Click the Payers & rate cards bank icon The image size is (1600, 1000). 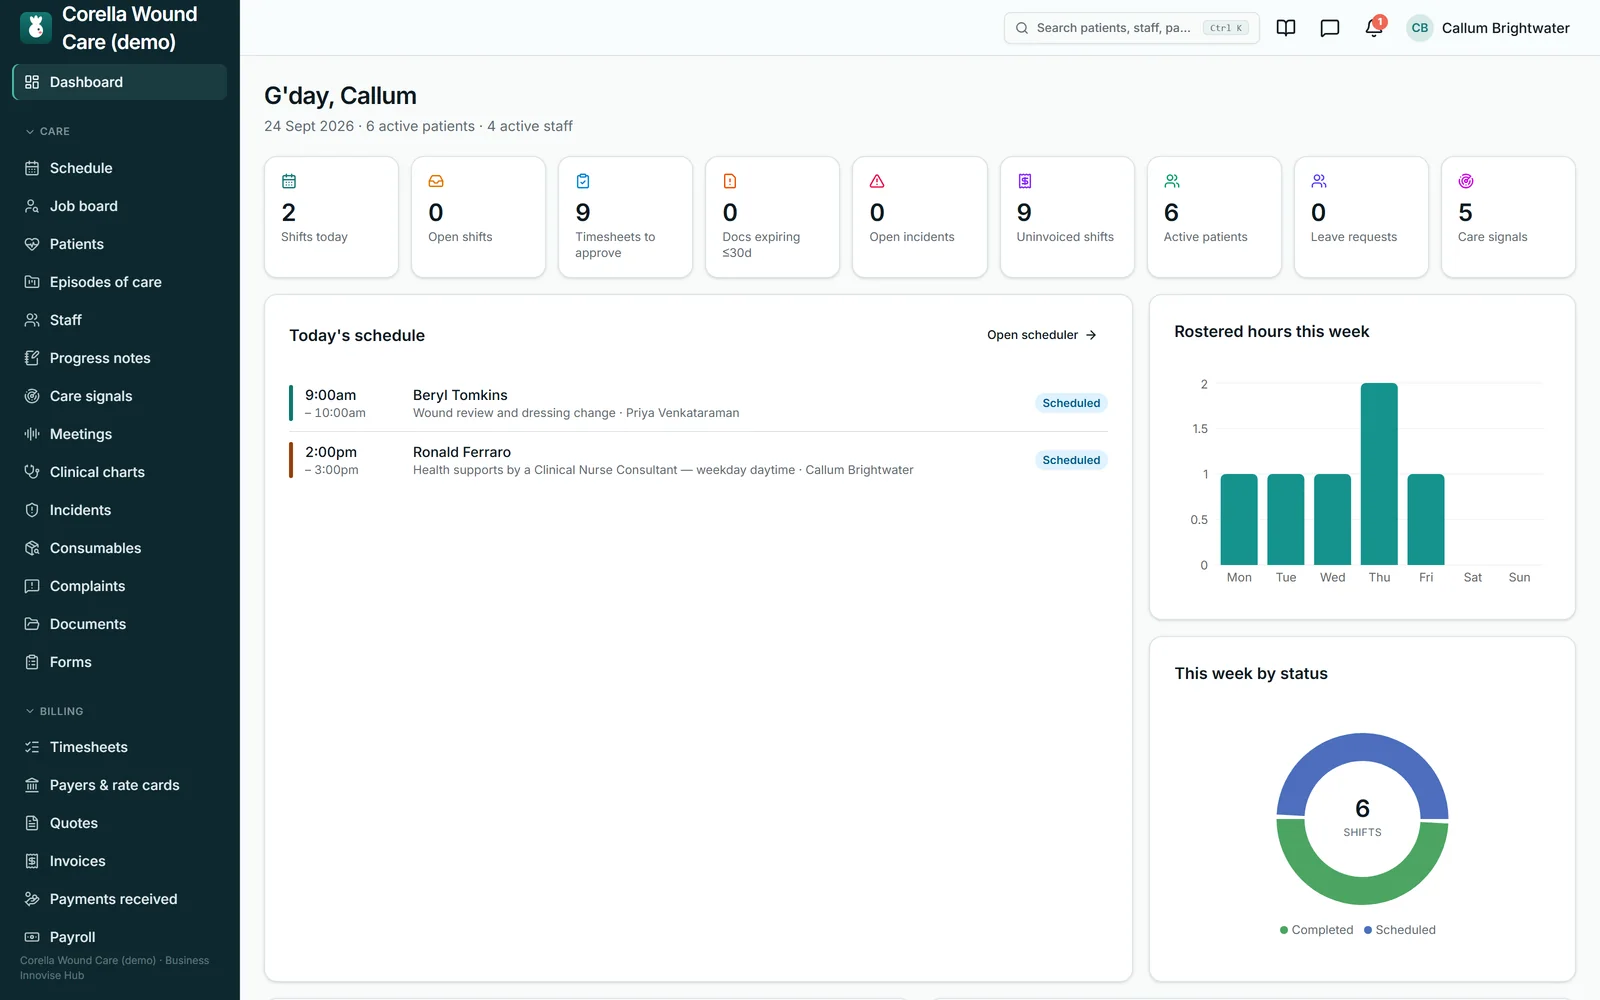pyautogui.click(x=32, y=785)
